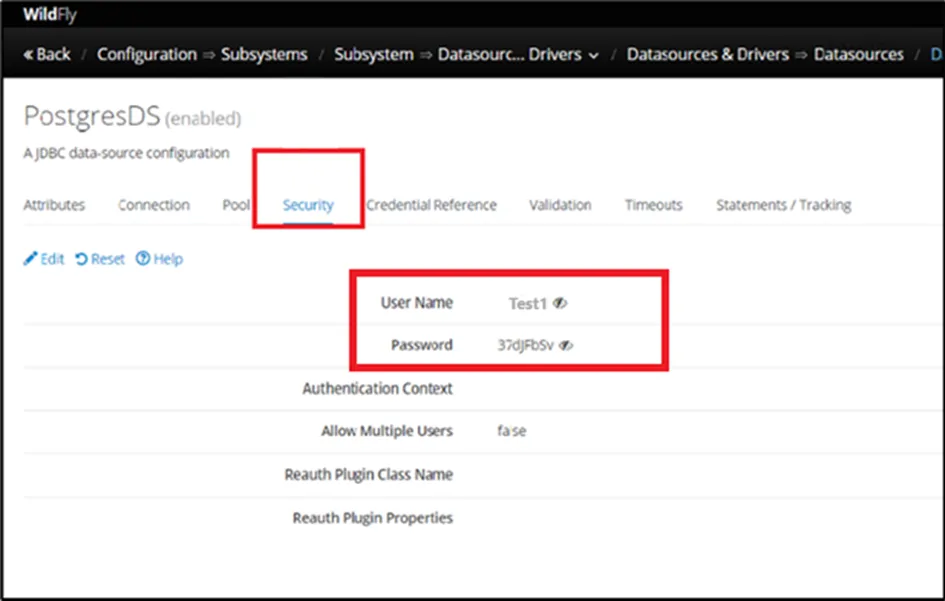This screenshot has height=601, width=945.
Task: Switch to the Connection tab
Action: tap(154, 205)
